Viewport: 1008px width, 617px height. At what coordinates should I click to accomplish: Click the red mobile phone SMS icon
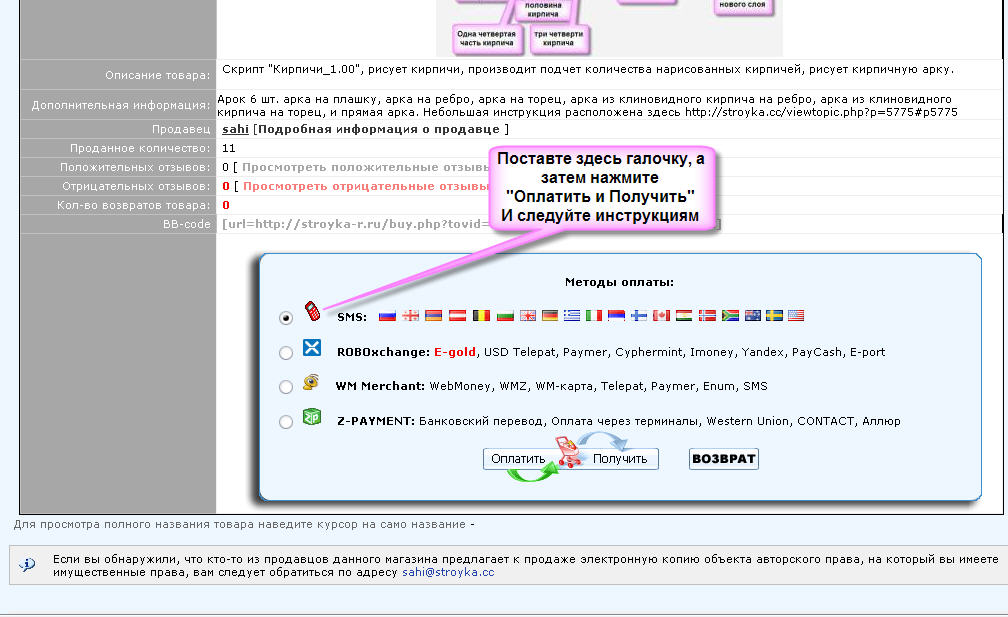click(312, 311)
